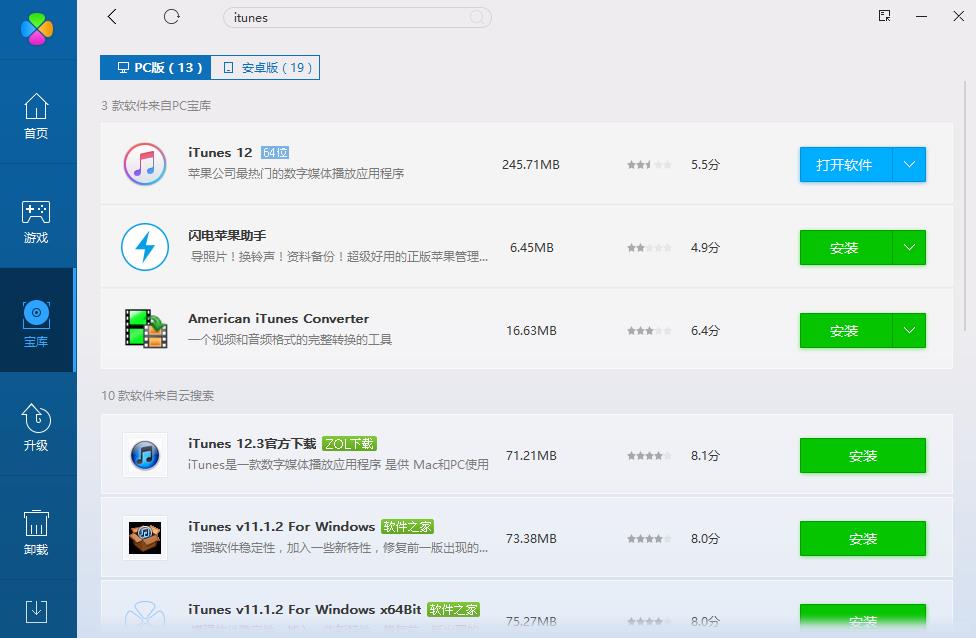
Task: Click the iTunes 12 application icon
Action: coord(145,164)
